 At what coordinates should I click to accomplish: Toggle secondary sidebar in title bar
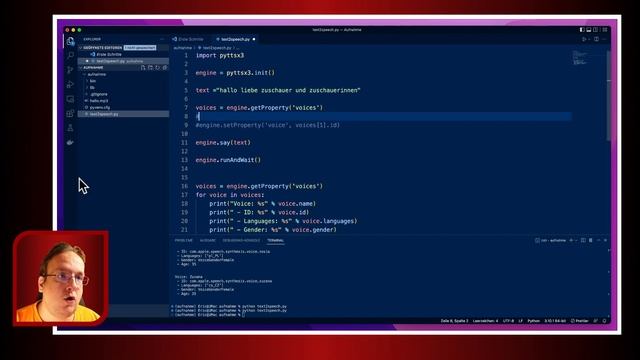tap(596, 30)
